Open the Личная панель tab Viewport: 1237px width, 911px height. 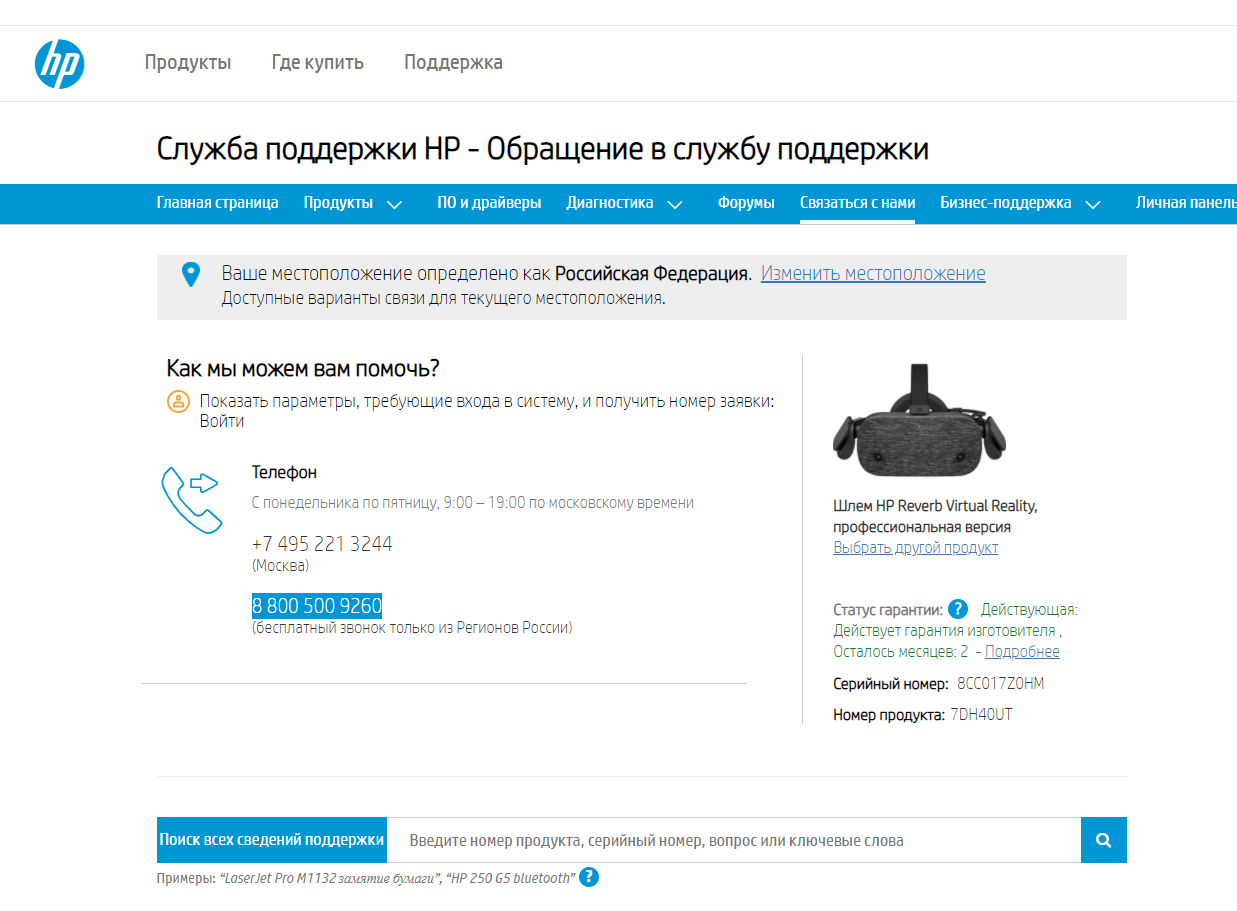[1186, 203]
